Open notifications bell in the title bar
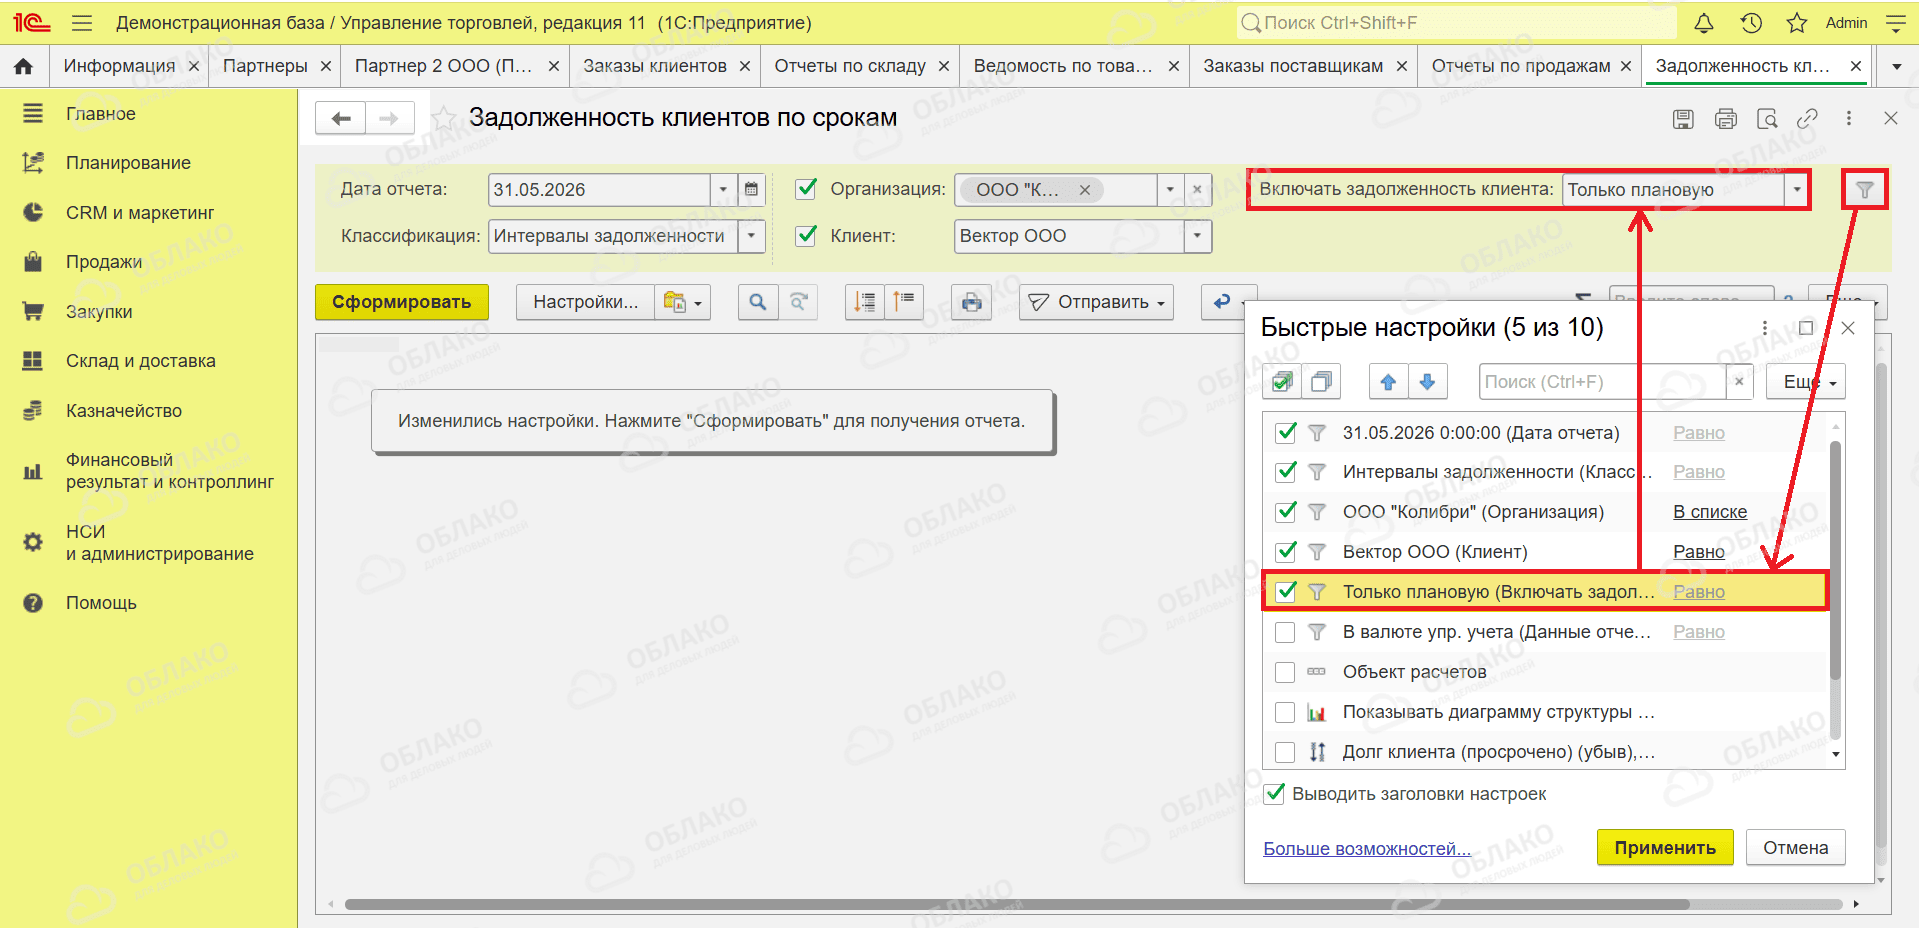The width and height of the screenshot is (1919, 928). (1704, 23)
